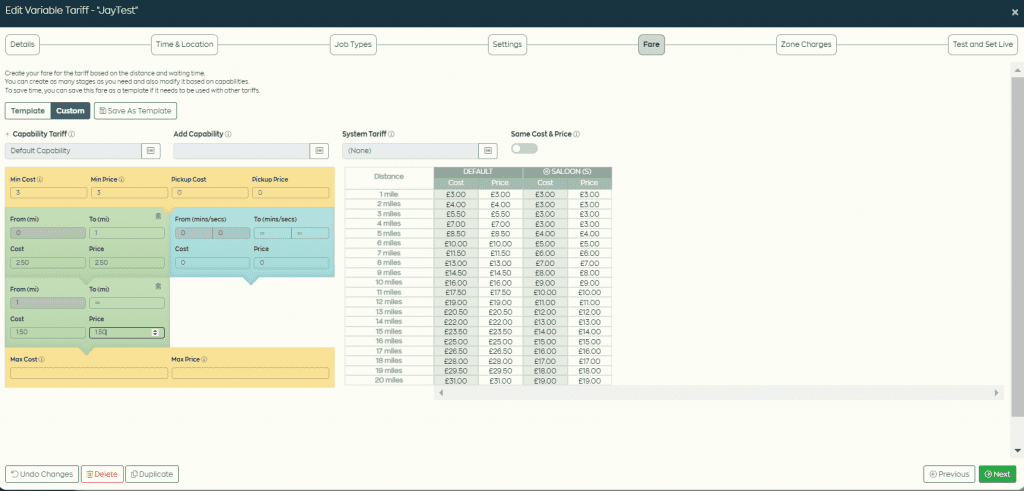Screen dimensions: 1024x491
Task: Switch fare mode to Custom
Action: [71, 111]
